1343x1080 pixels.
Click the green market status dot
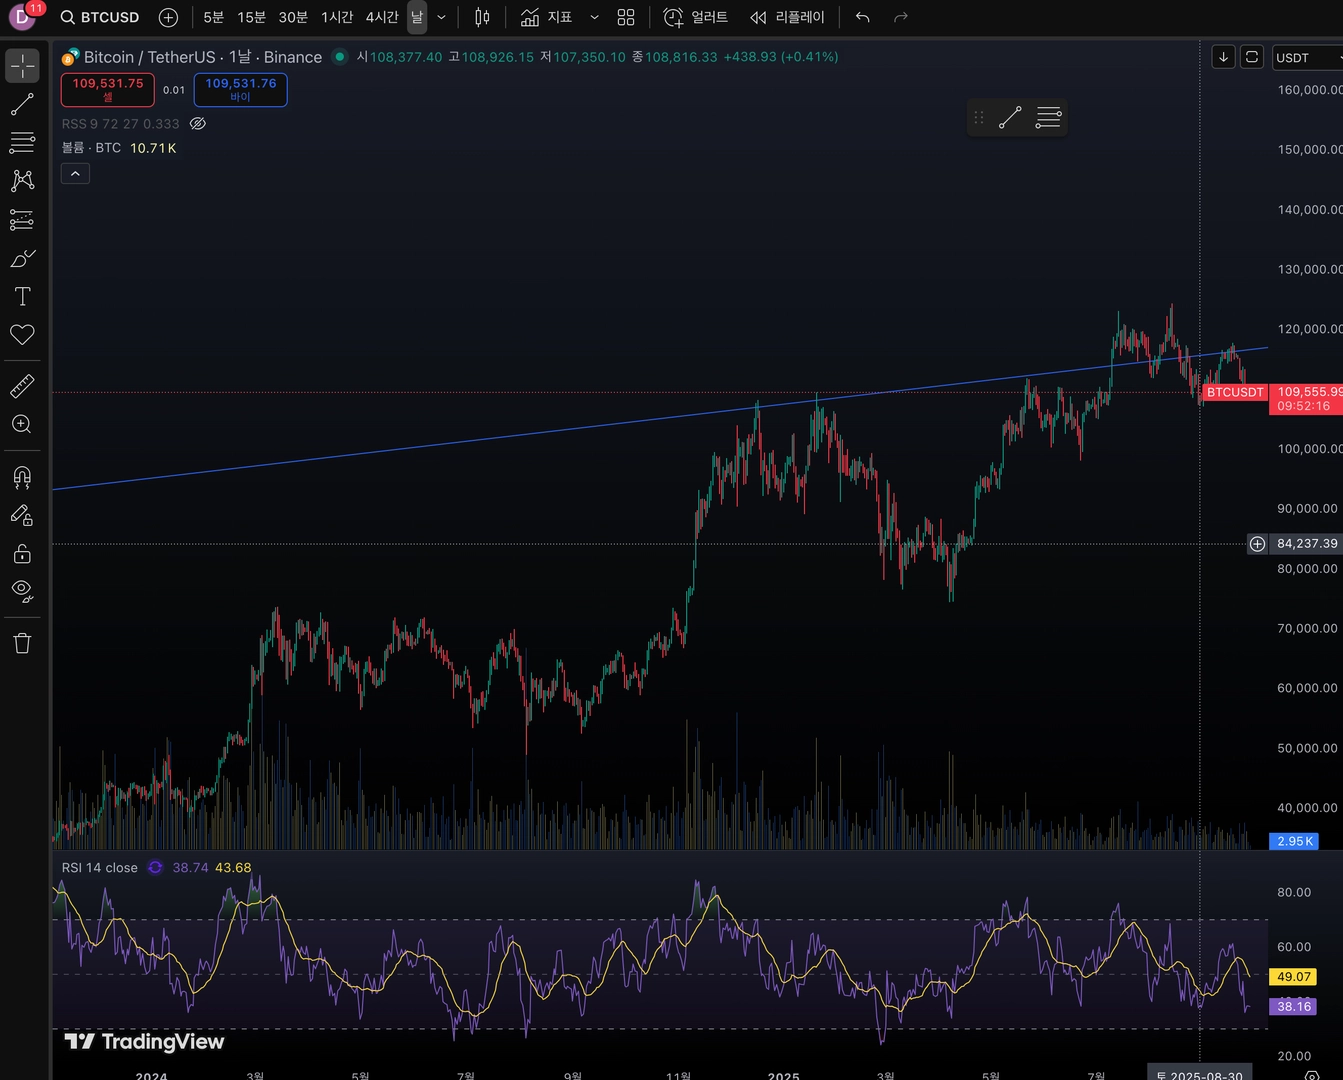click(x=340, y=57)
